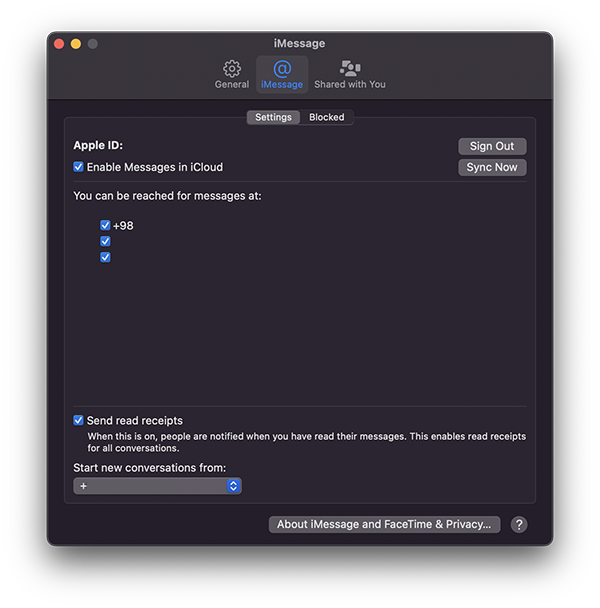Open the Shared with You pane
The image size is (600, 608).
click(x=349, y=74)
